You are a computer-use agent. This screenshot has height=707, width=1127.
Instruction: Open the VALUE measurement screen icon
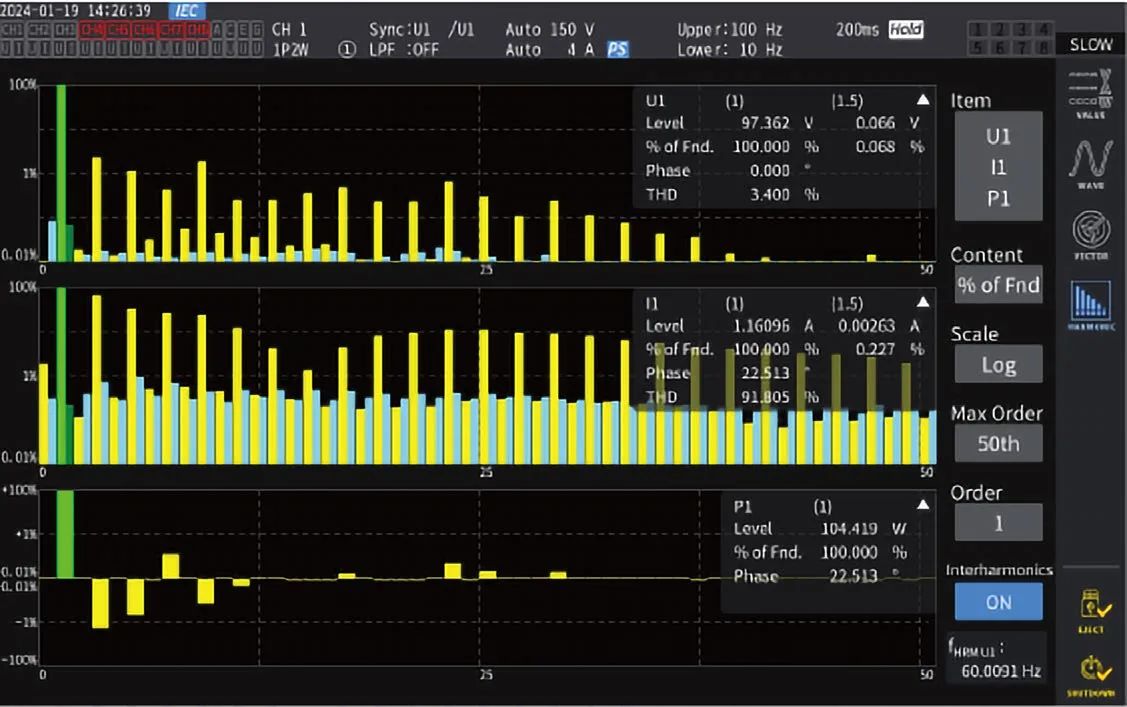1090,93
